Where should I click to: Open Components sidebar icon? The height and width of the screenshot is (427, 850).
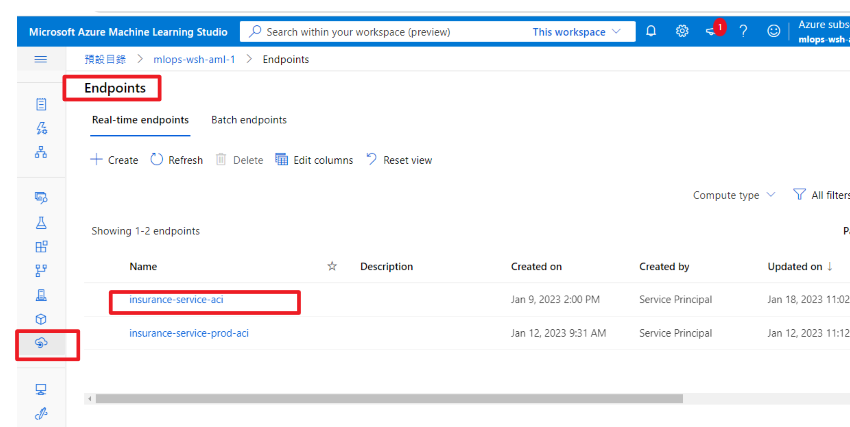(x=41, y=247)
